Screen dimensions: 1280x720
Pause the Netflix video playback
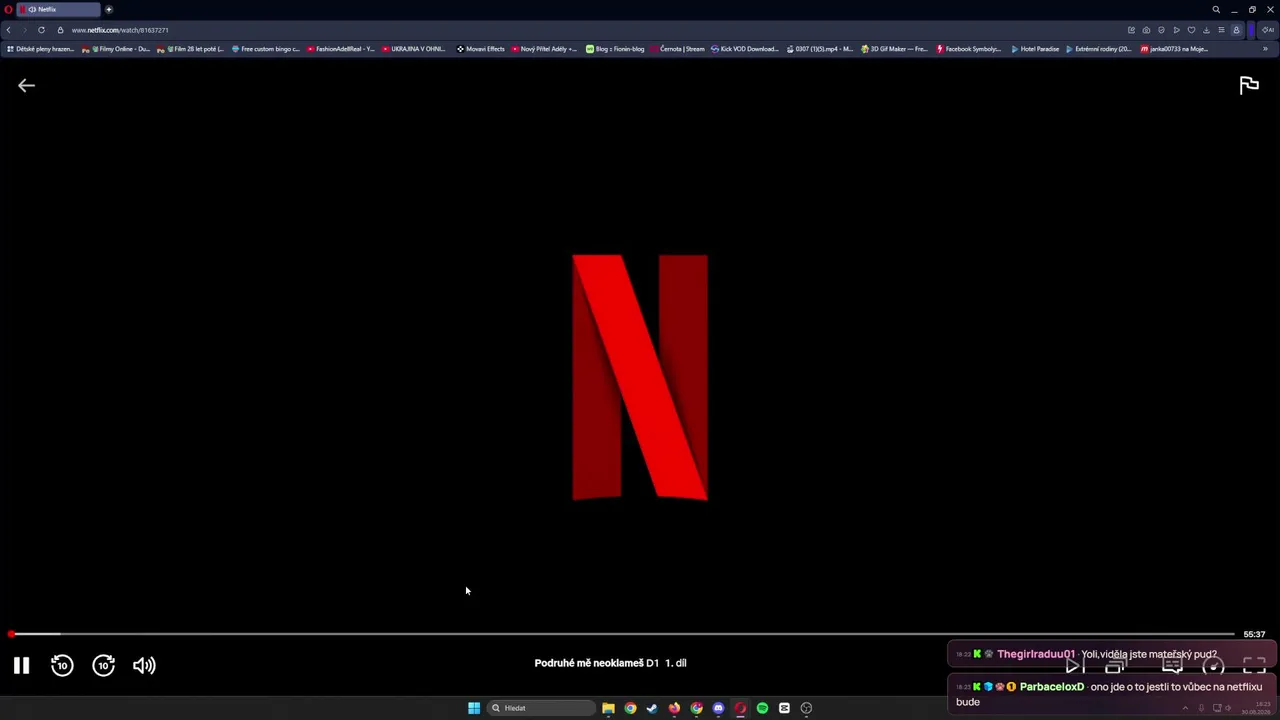coord(21,665)
